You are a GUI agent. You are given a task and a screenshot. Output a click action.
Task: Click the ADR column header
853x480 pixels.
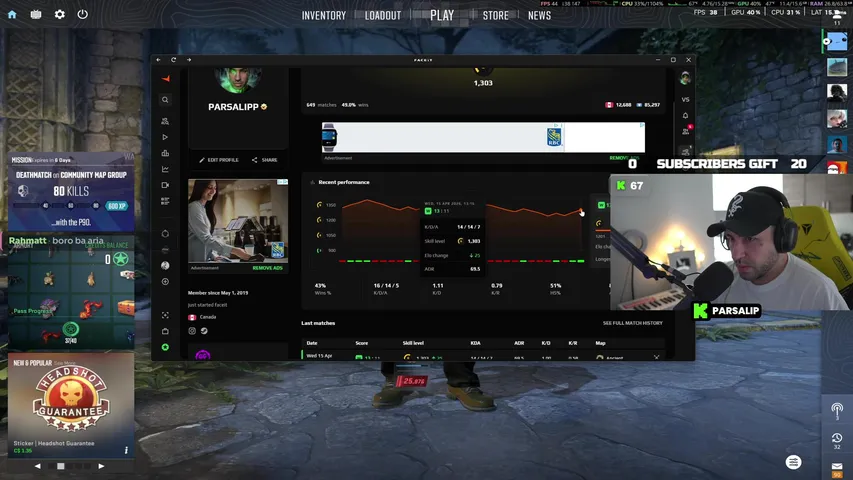519,343
